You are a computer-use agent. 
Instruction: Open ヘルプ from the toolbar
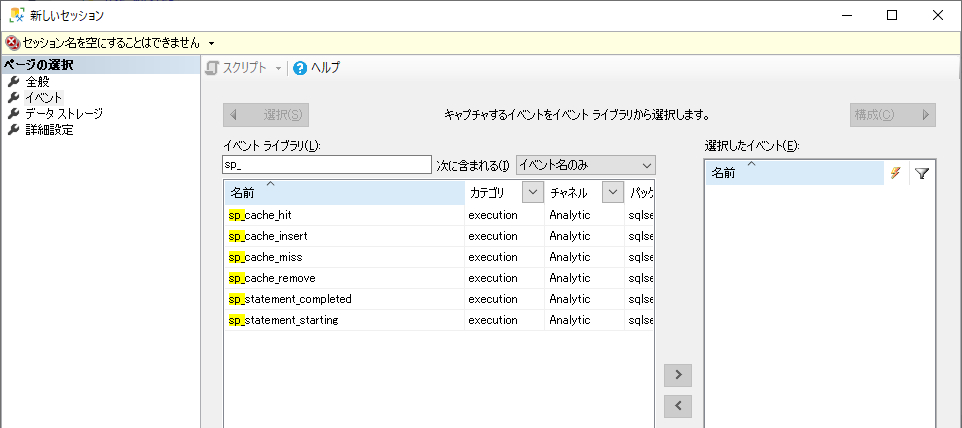coord(317,68)
